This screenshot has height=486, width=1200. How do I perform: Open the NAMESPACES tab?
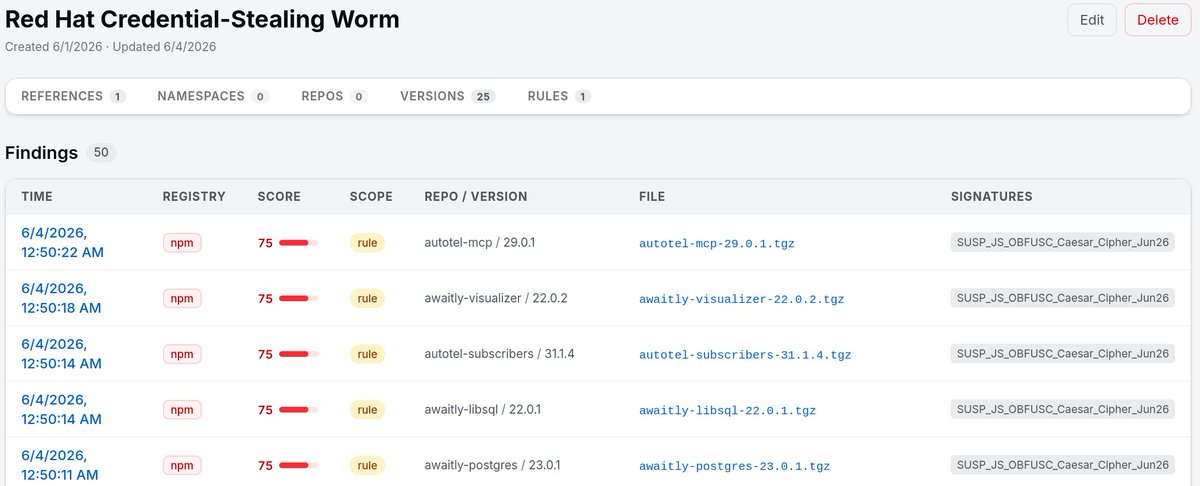pos(213,96)
